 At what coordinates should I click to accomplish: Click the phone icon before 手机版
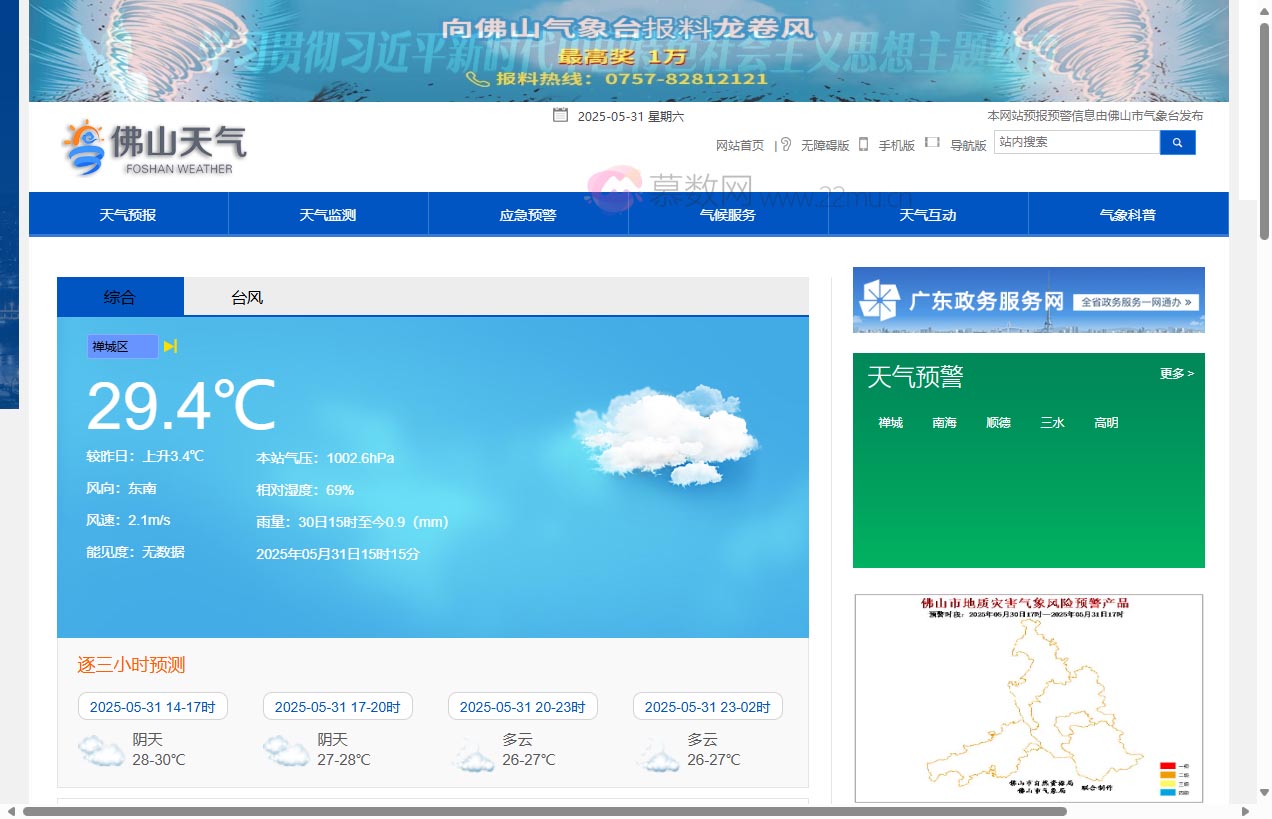(863, 144)
